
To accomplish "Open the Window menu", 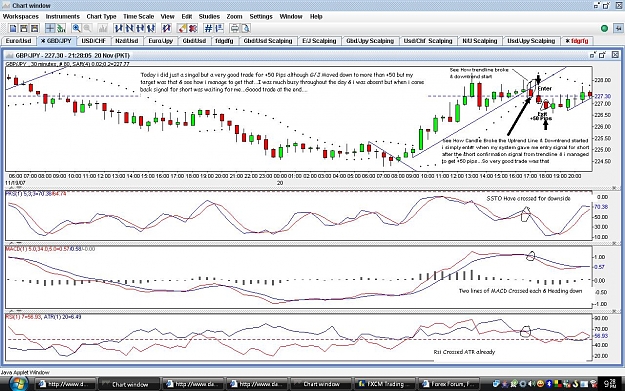I will [x=291, y=16].
